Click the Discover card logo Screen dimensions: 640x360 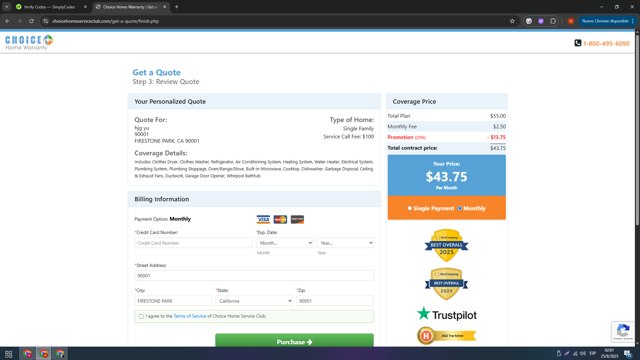pyautogui.click(x=297, y=220)
